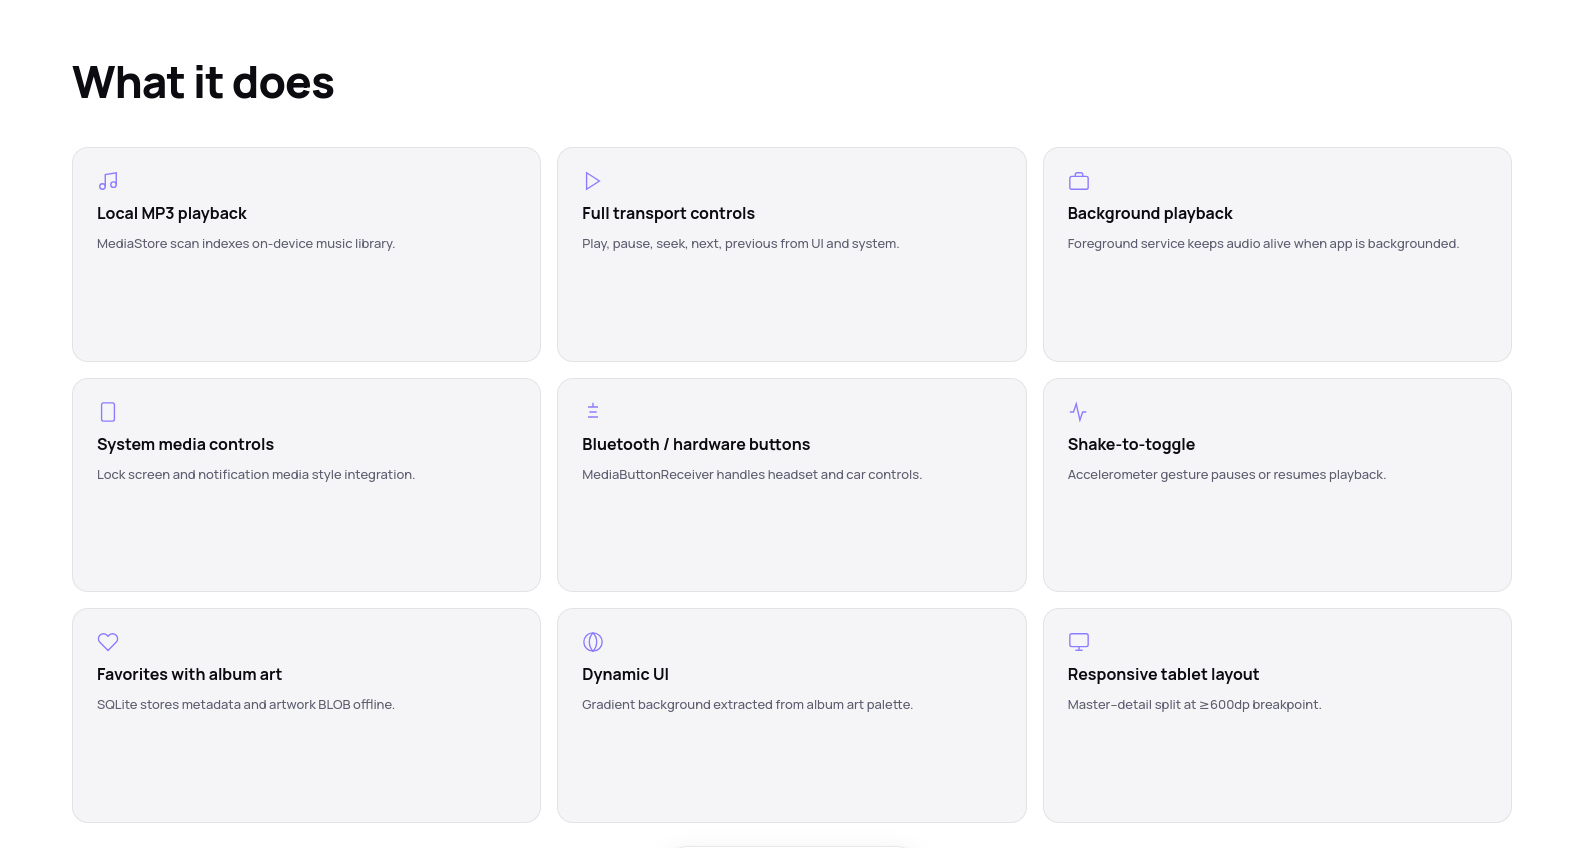Viewport: 1570px width, 848px height.
Task: Click the Background playback card title
Action: (x=1150, y=213)
